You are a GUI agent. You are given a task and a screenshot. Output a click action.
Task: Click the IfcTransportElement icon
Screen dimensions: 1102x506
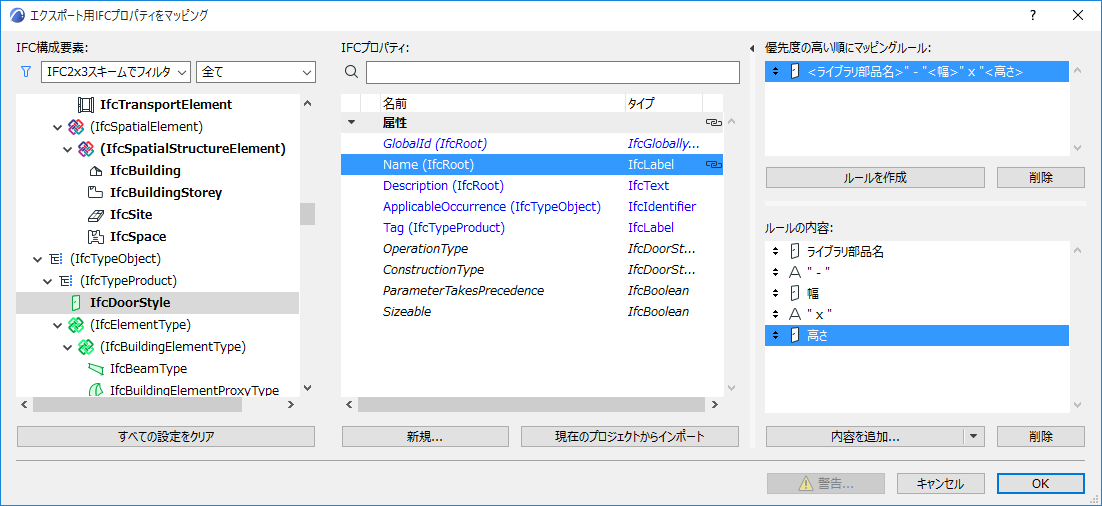[85, 105]
